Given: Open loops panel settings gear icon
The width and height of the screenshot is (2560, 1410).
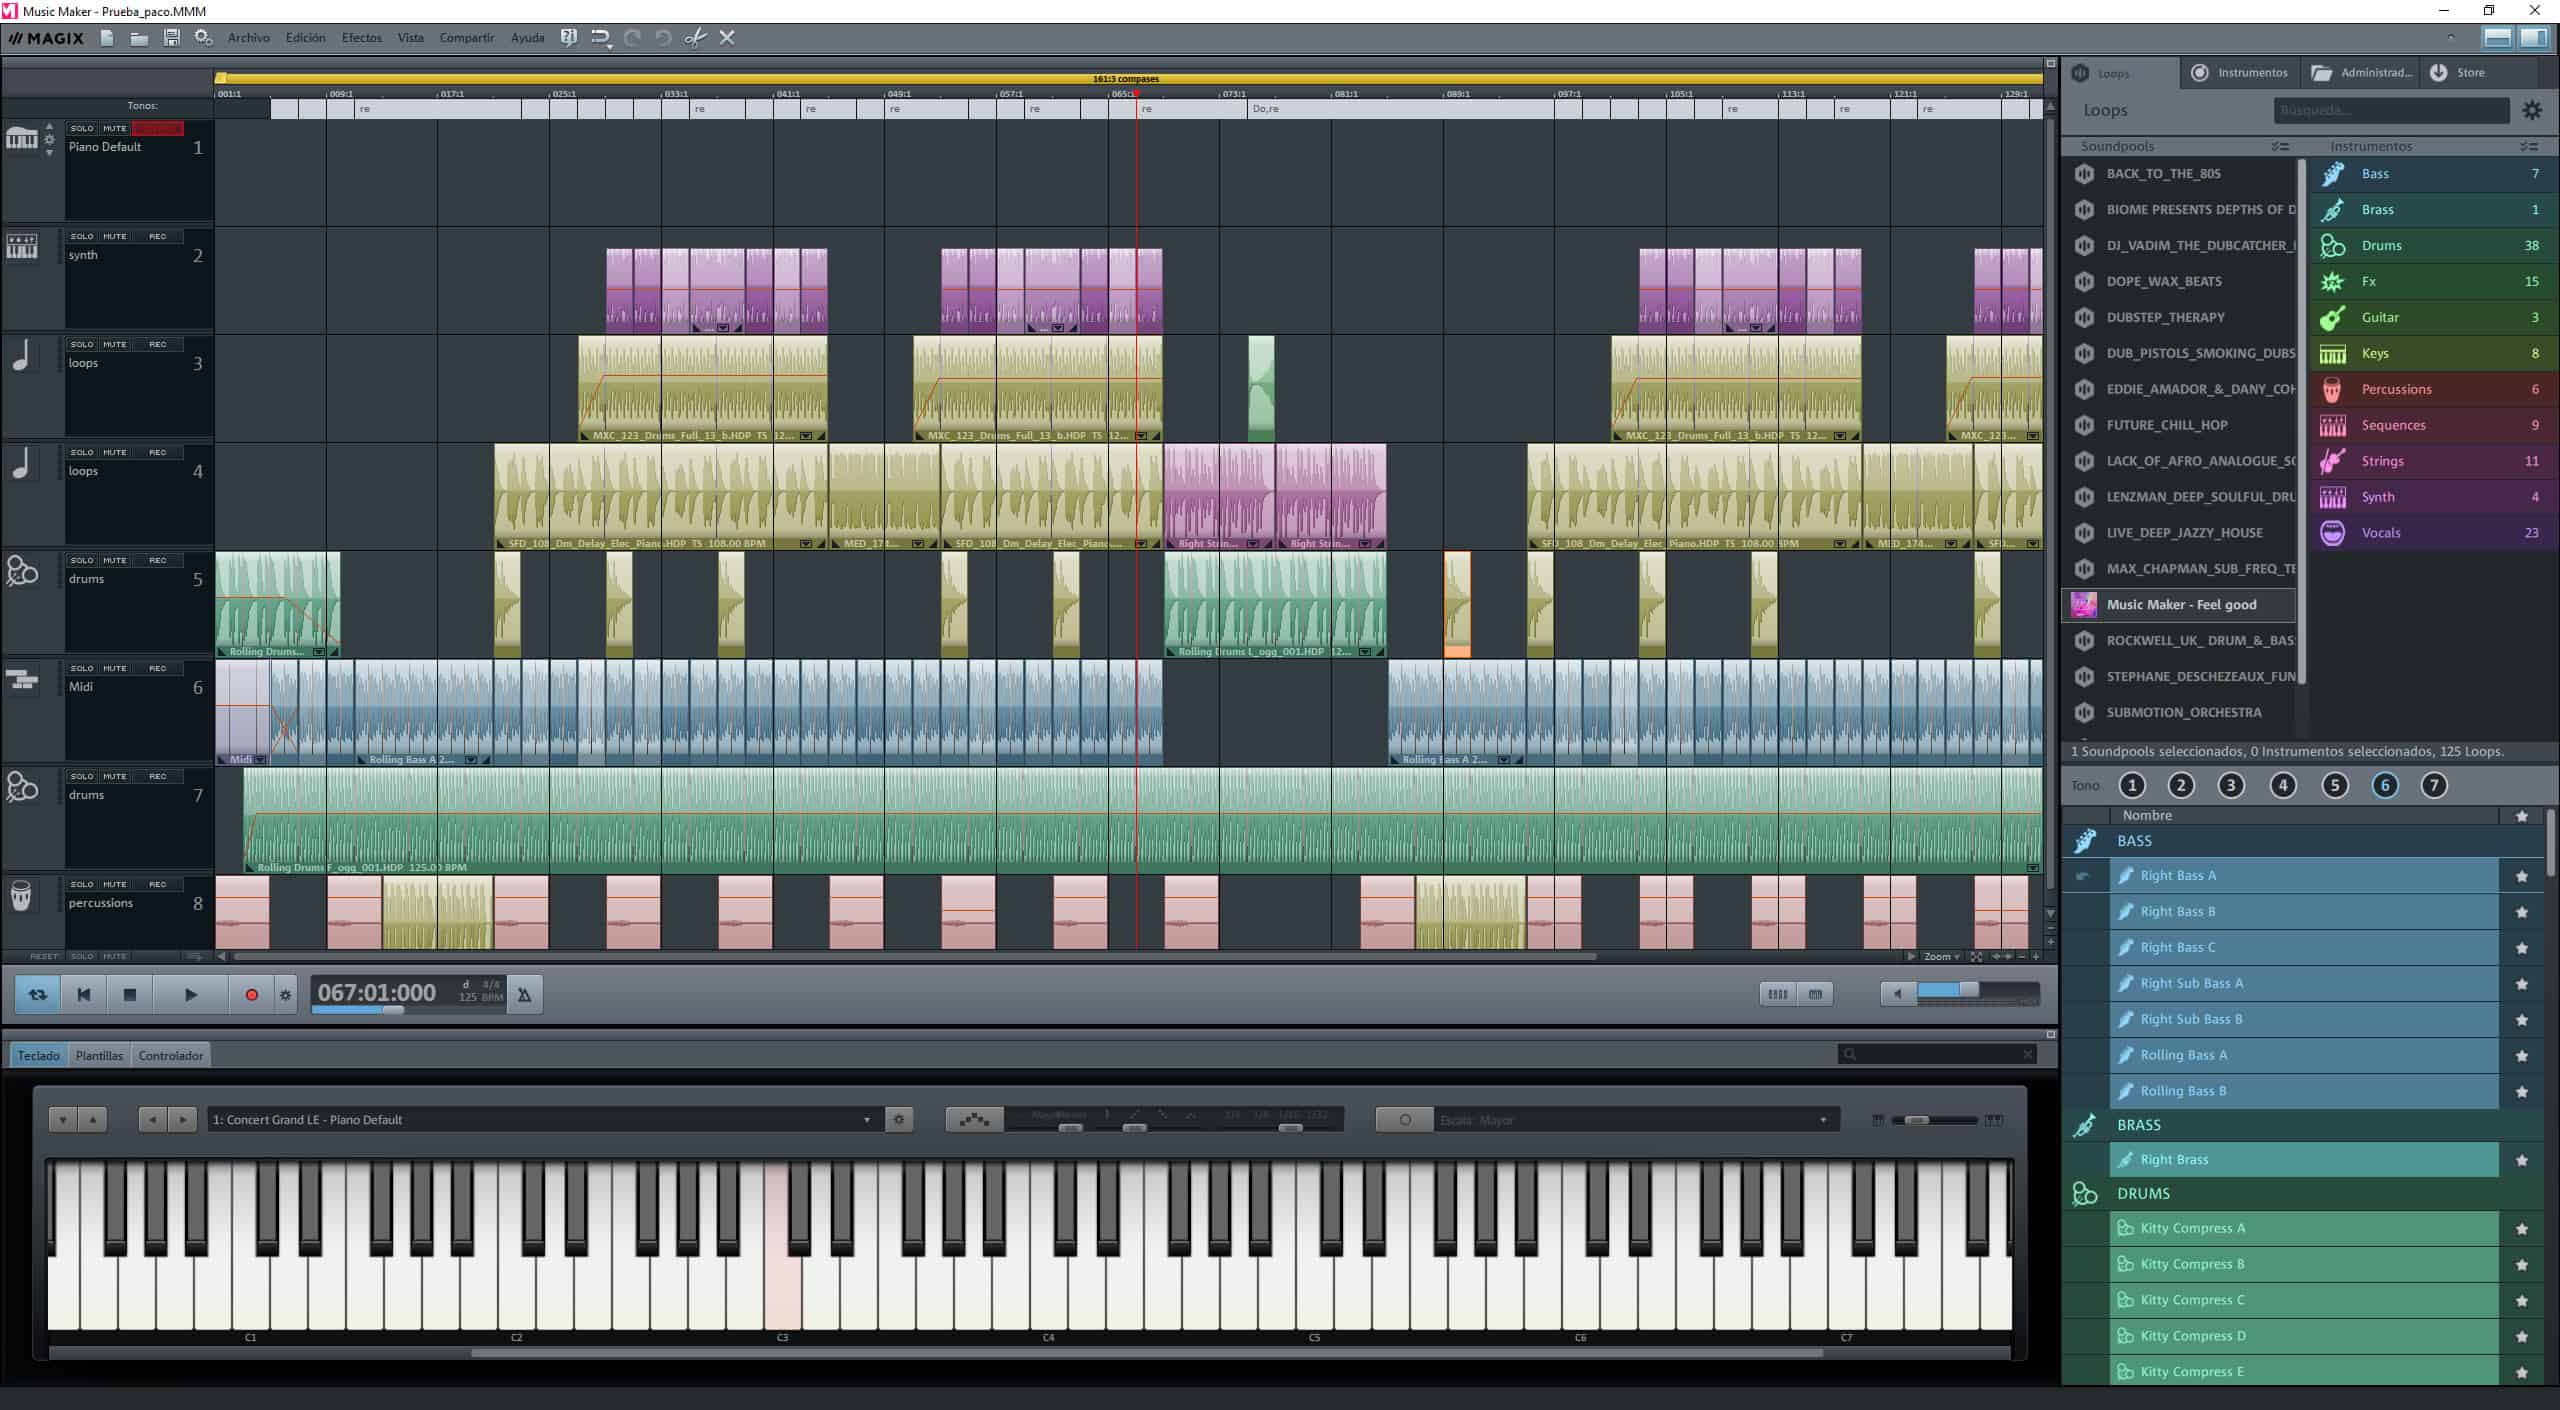Looking at the screenshot, I should [x=2531, y=110].
